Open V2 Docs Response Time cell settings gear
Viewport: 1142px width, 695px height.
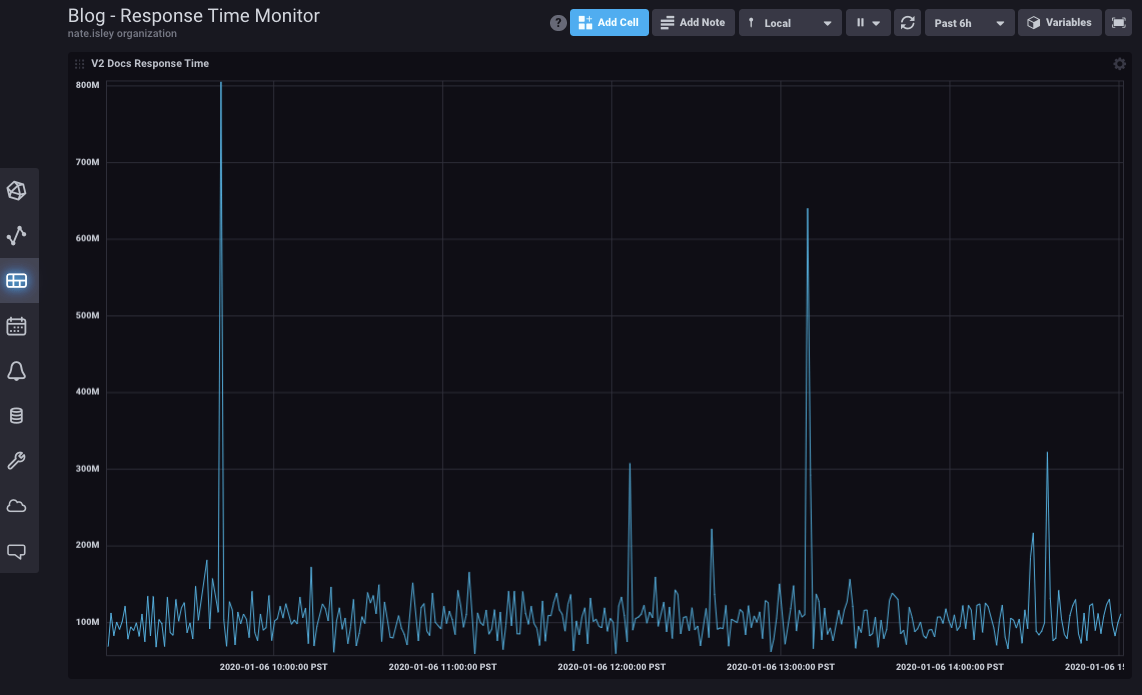pyautogui.click(x=1119, y=63)
